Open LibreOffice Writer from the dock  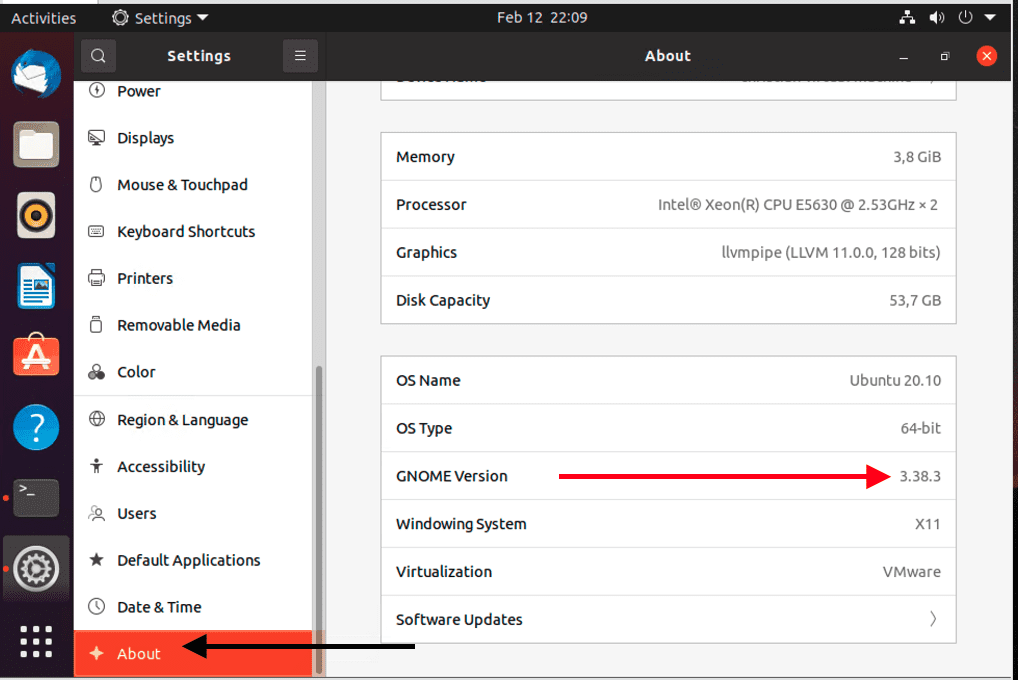click(x=36, y=286)
